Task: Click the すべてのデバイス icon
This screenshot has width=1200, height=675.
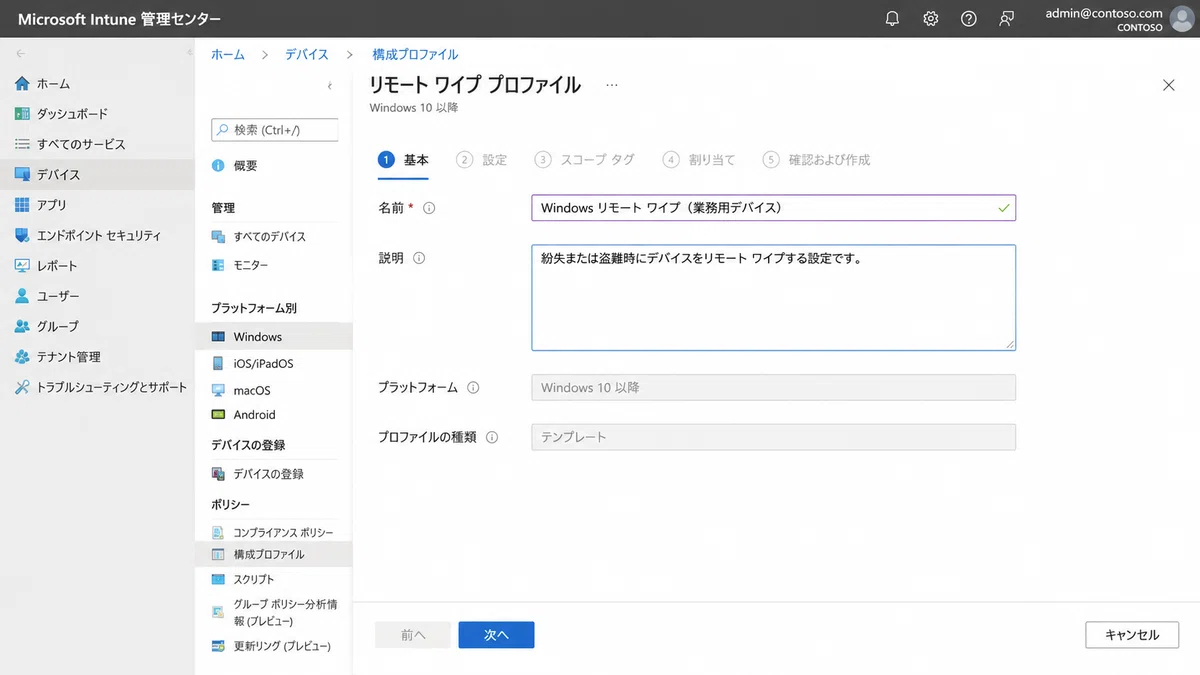Action: coord(218,237)
